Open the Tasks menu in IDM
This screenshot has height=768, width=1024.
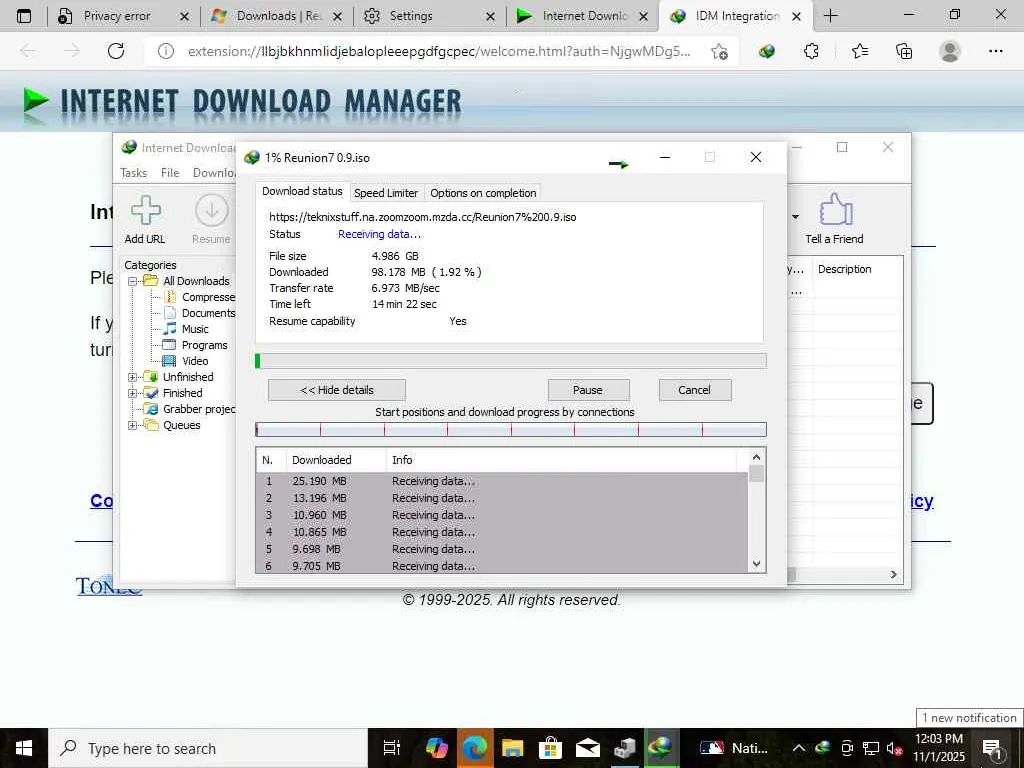tap(133, 173)
